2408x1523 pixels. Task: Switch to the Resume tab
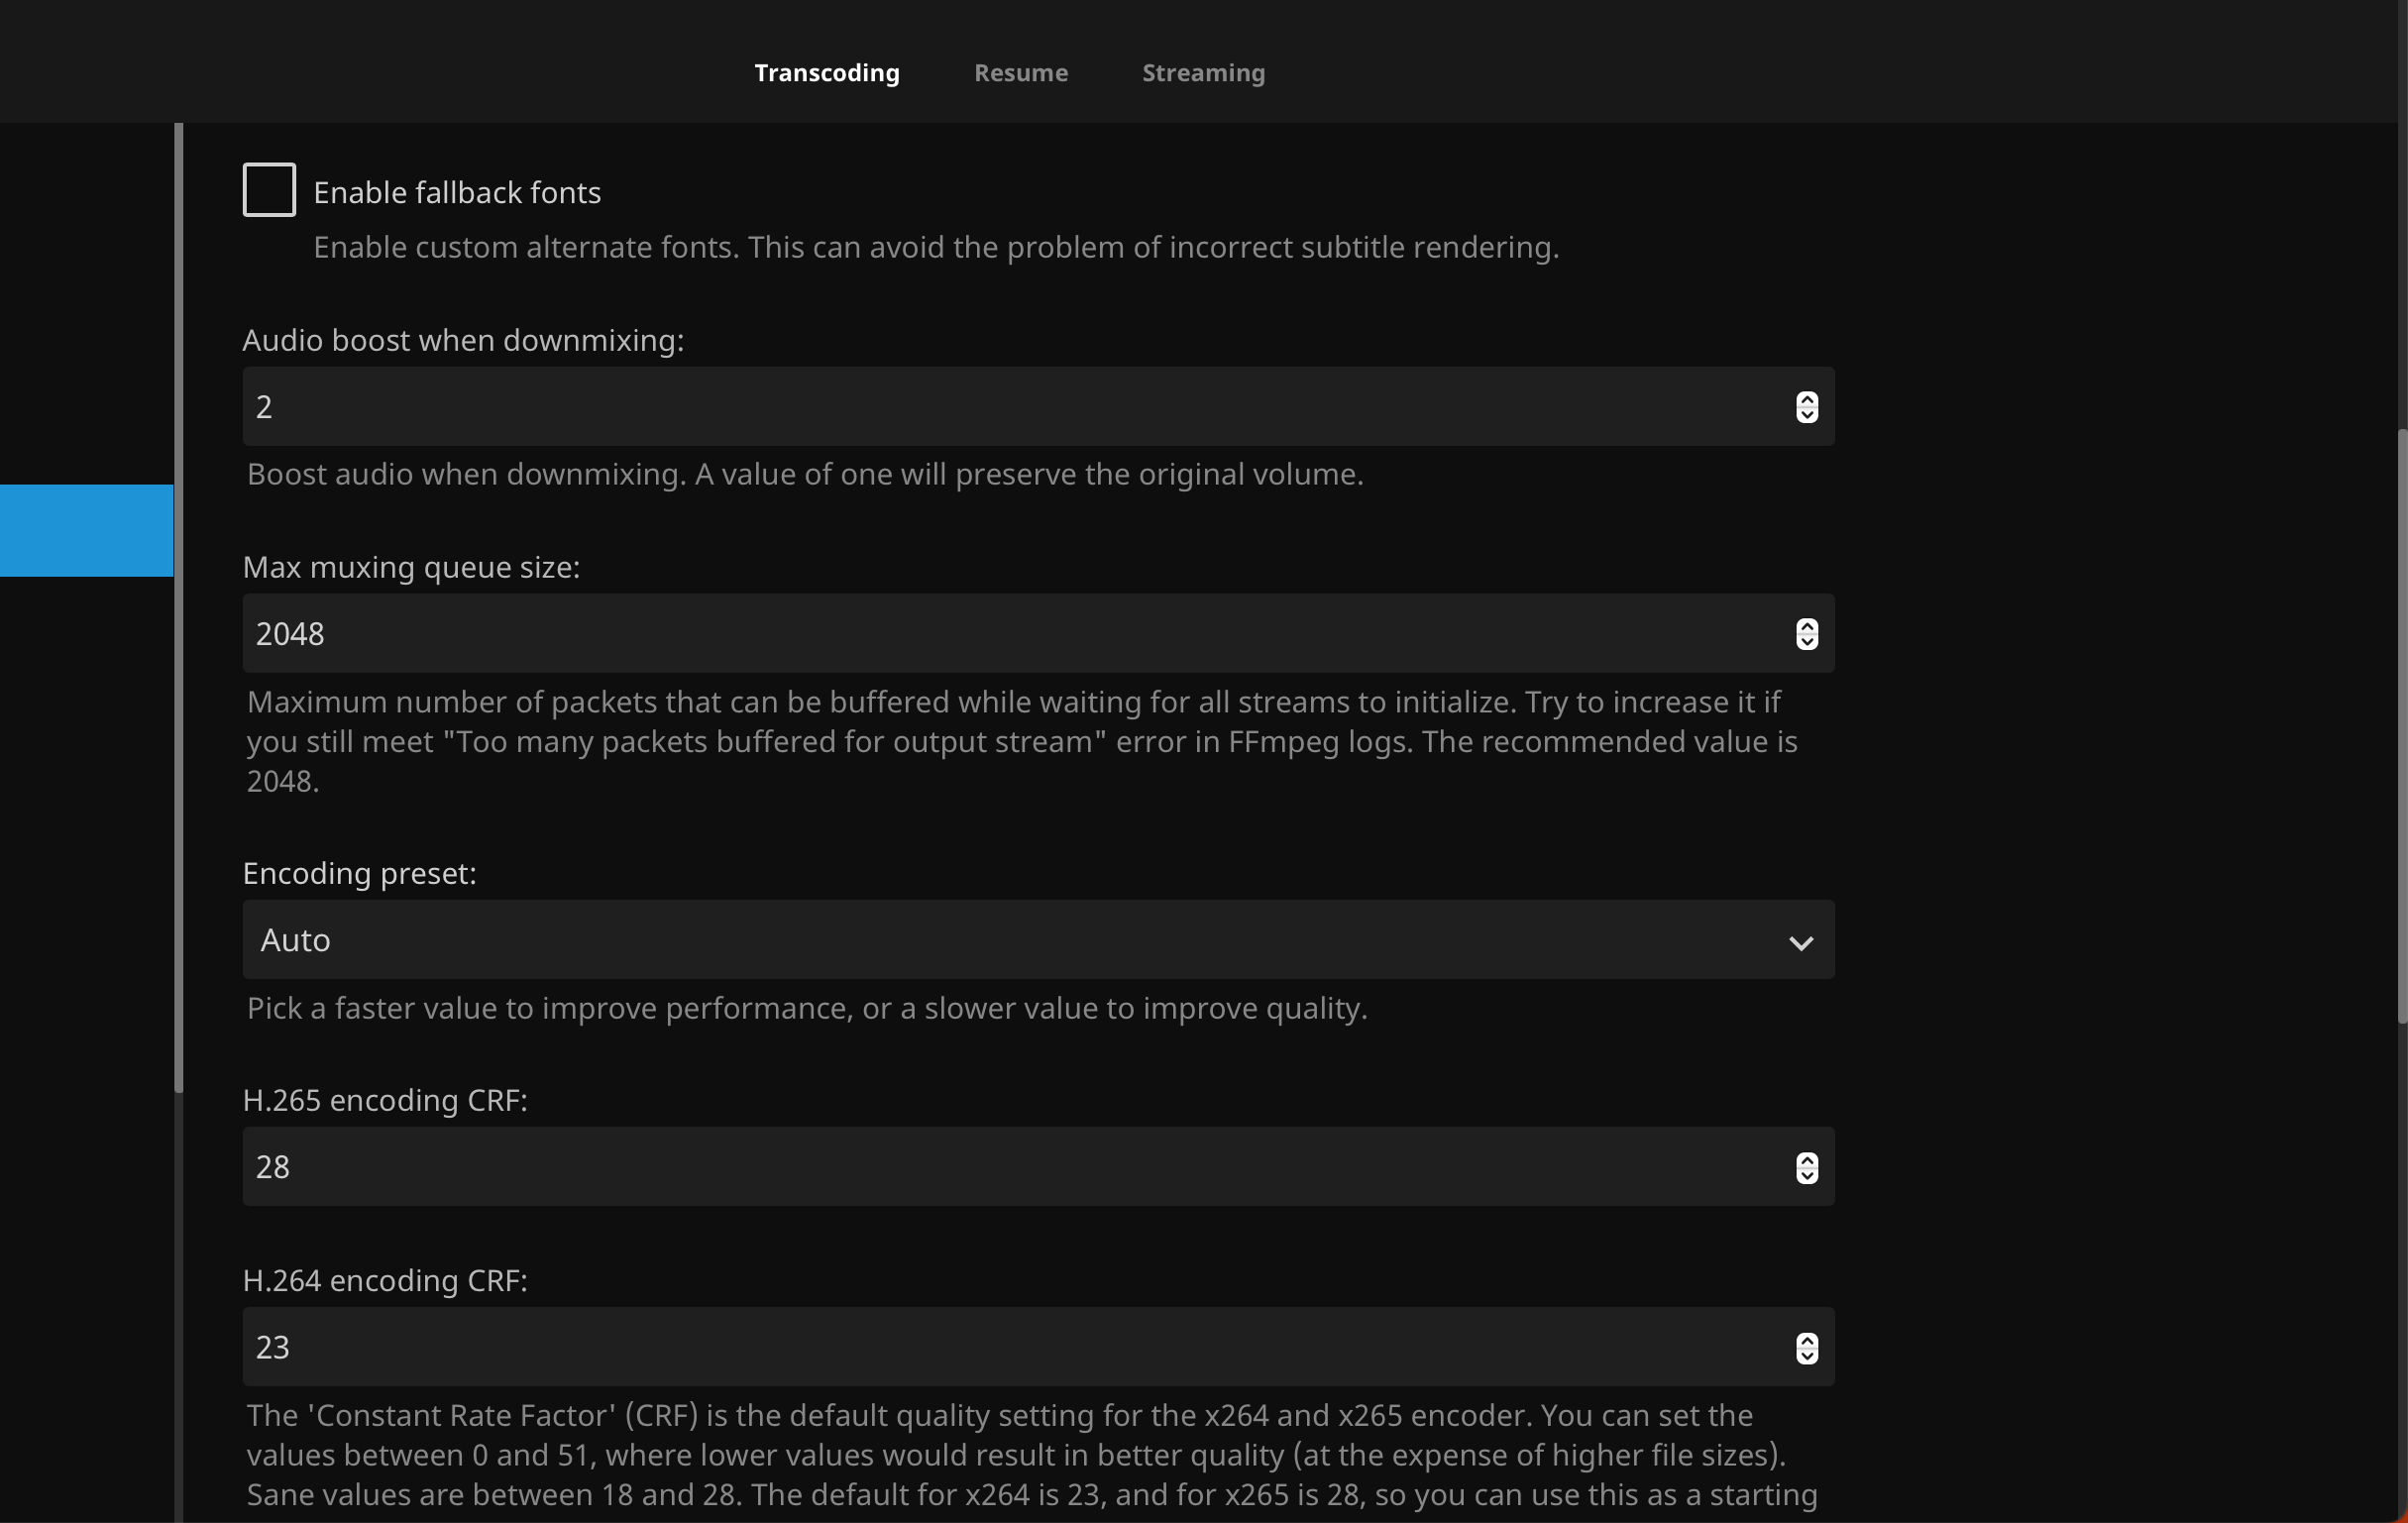pos(1020,73)
